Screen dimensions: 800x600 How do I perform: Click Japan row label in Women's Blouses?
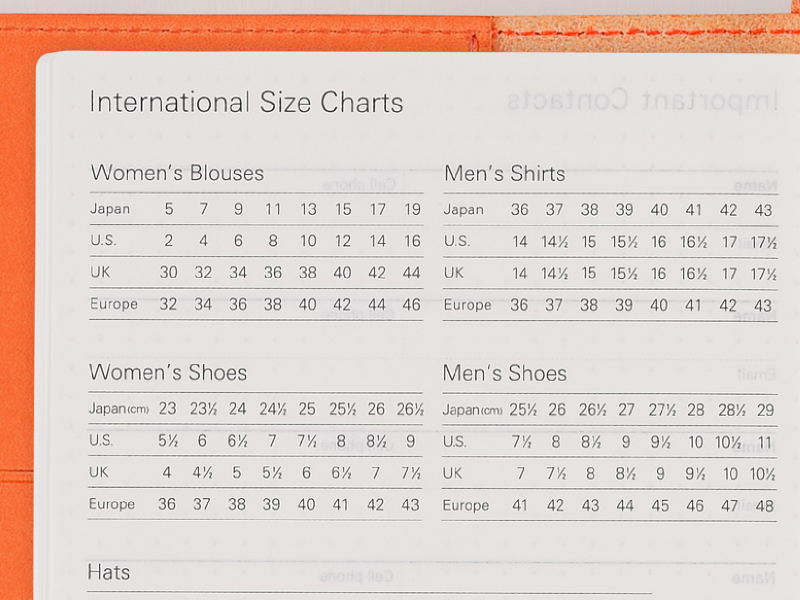[110, 210]
